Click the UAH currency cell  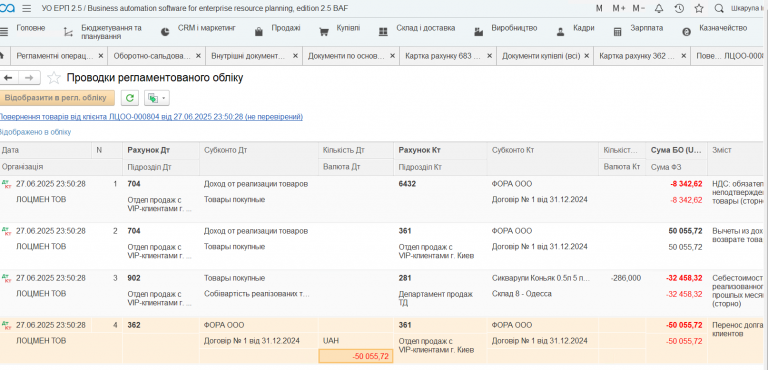pos(332,341)
